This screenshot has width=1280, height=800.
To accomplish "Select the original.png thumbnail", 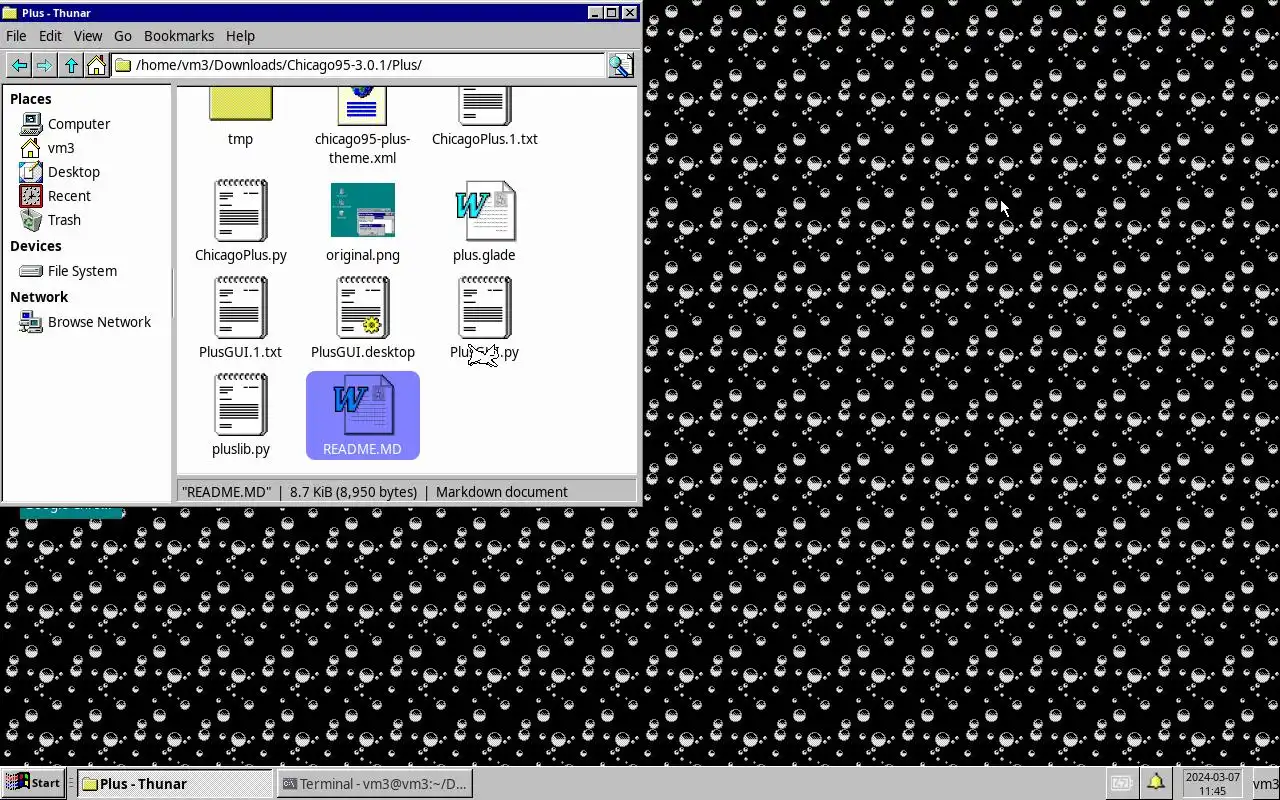I will click(x=363, y=210).
